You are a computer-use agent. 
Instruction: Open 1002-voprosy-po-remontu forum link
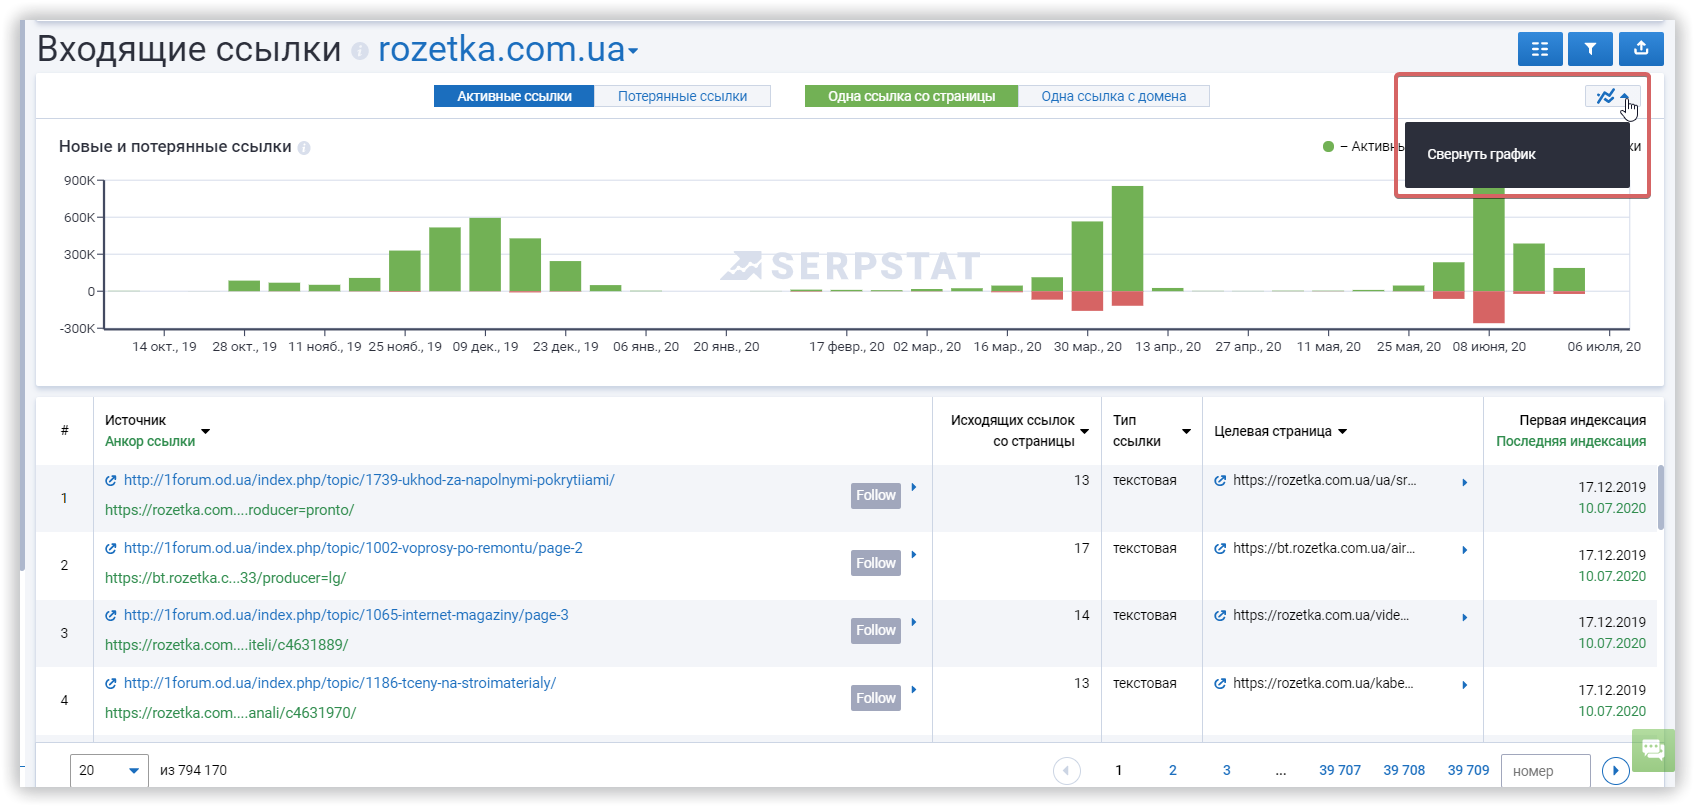(x=353, y=548)
